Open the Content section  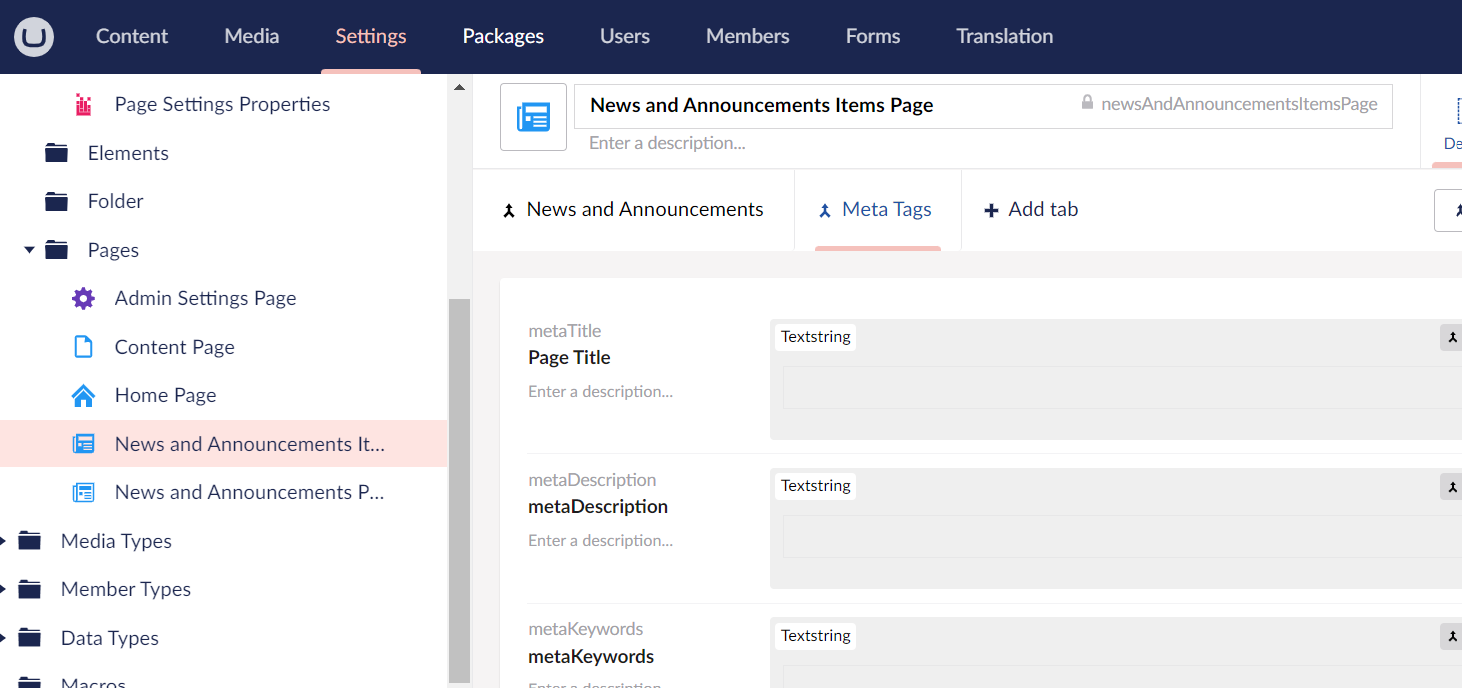132,36
